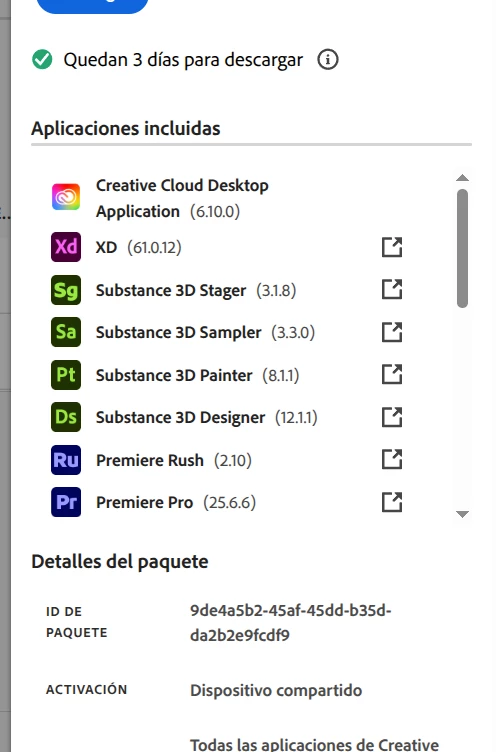Click the Premiere Pro app icon

(66, 502)
